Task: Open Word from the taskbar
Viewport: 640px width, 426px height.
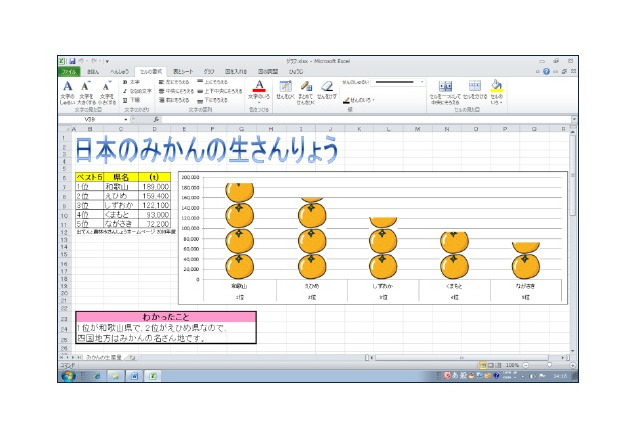Action: pyautogui.click(x=134, y=376)
